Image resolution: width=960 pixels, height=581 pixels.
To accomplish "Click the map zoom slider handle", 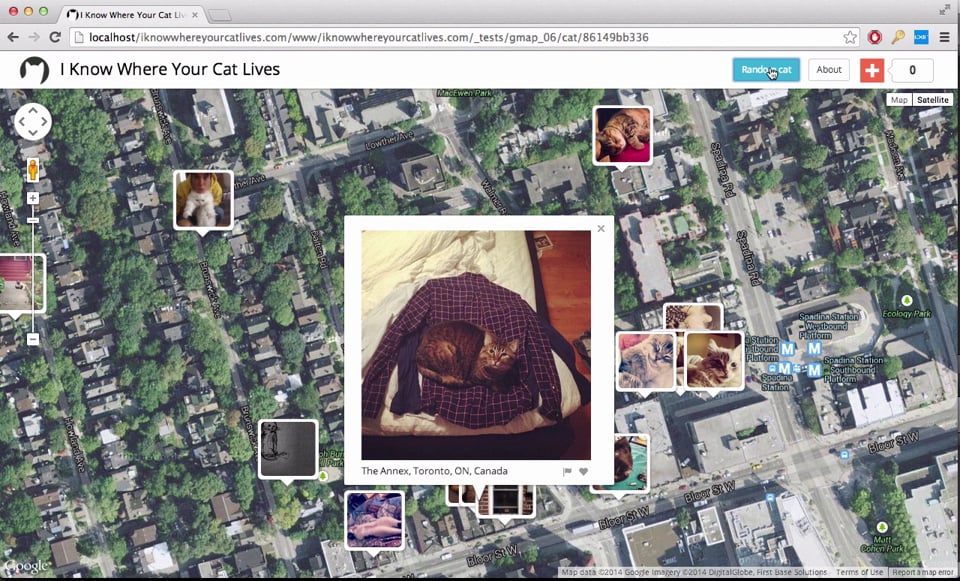I will coord(33,220).
